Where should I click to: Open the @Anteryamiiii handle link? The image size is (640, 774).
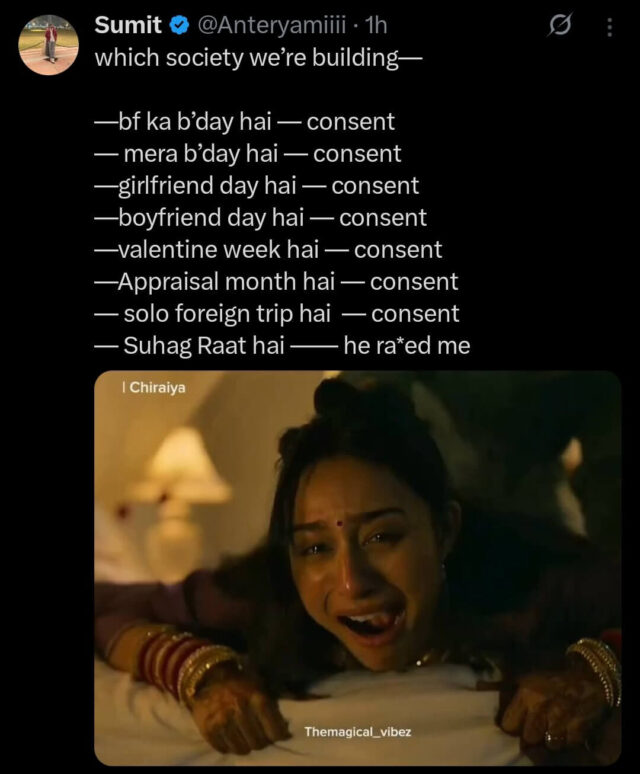[272, 26]
